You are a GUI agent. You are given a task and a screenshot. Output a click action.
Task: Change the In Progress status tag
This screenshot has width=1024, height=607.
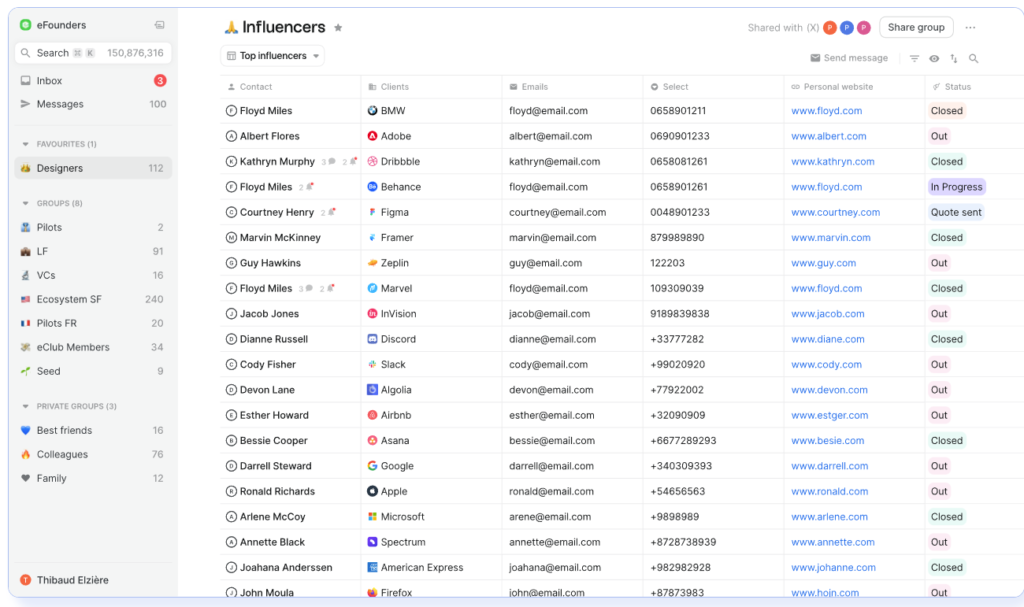(956, 187)
